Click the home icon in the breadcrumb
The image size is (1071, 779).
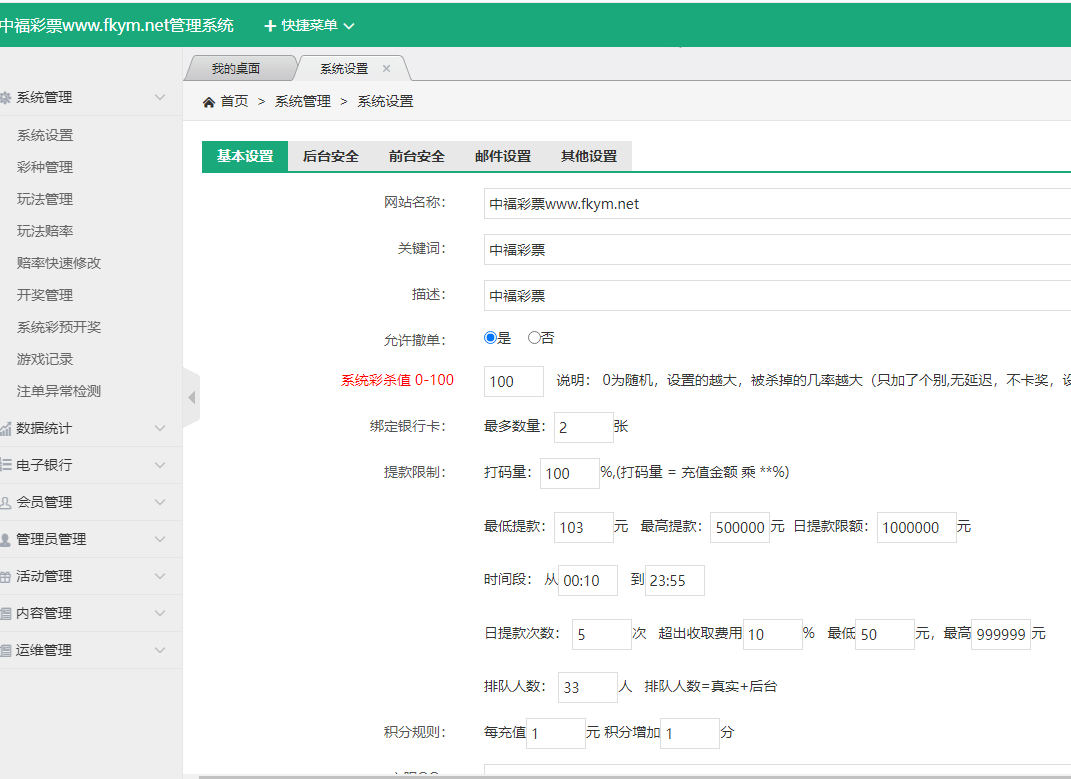click(x=208, y=100)
